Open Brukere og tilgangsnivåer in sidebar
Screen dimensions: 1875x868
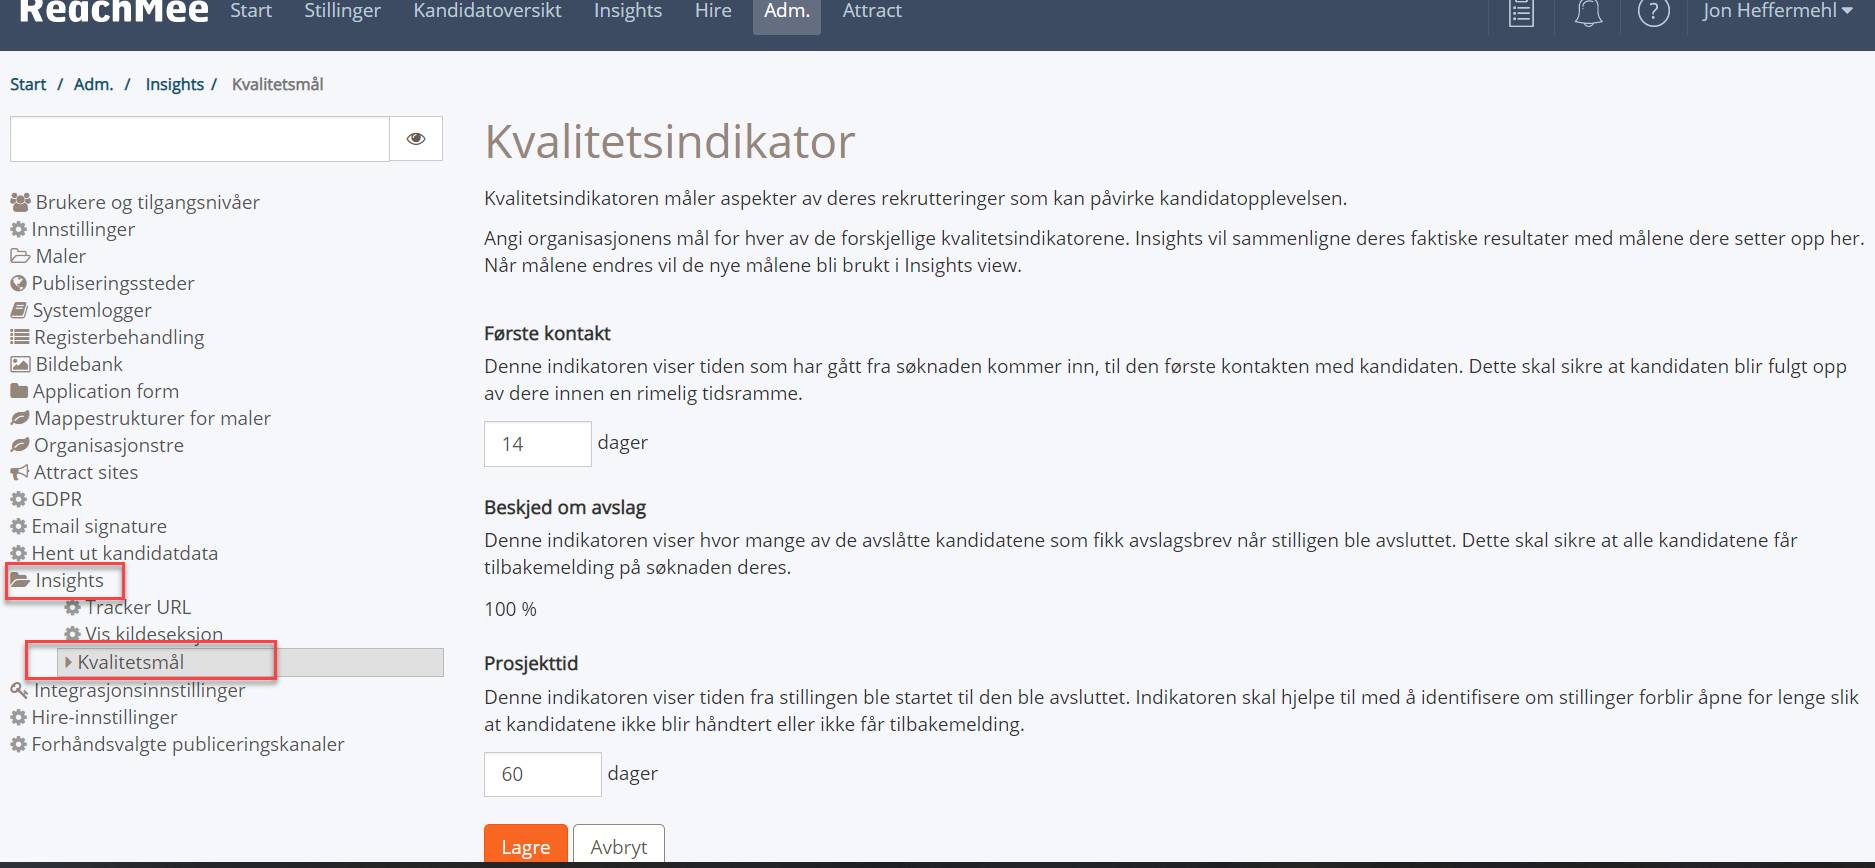(148, 202)
